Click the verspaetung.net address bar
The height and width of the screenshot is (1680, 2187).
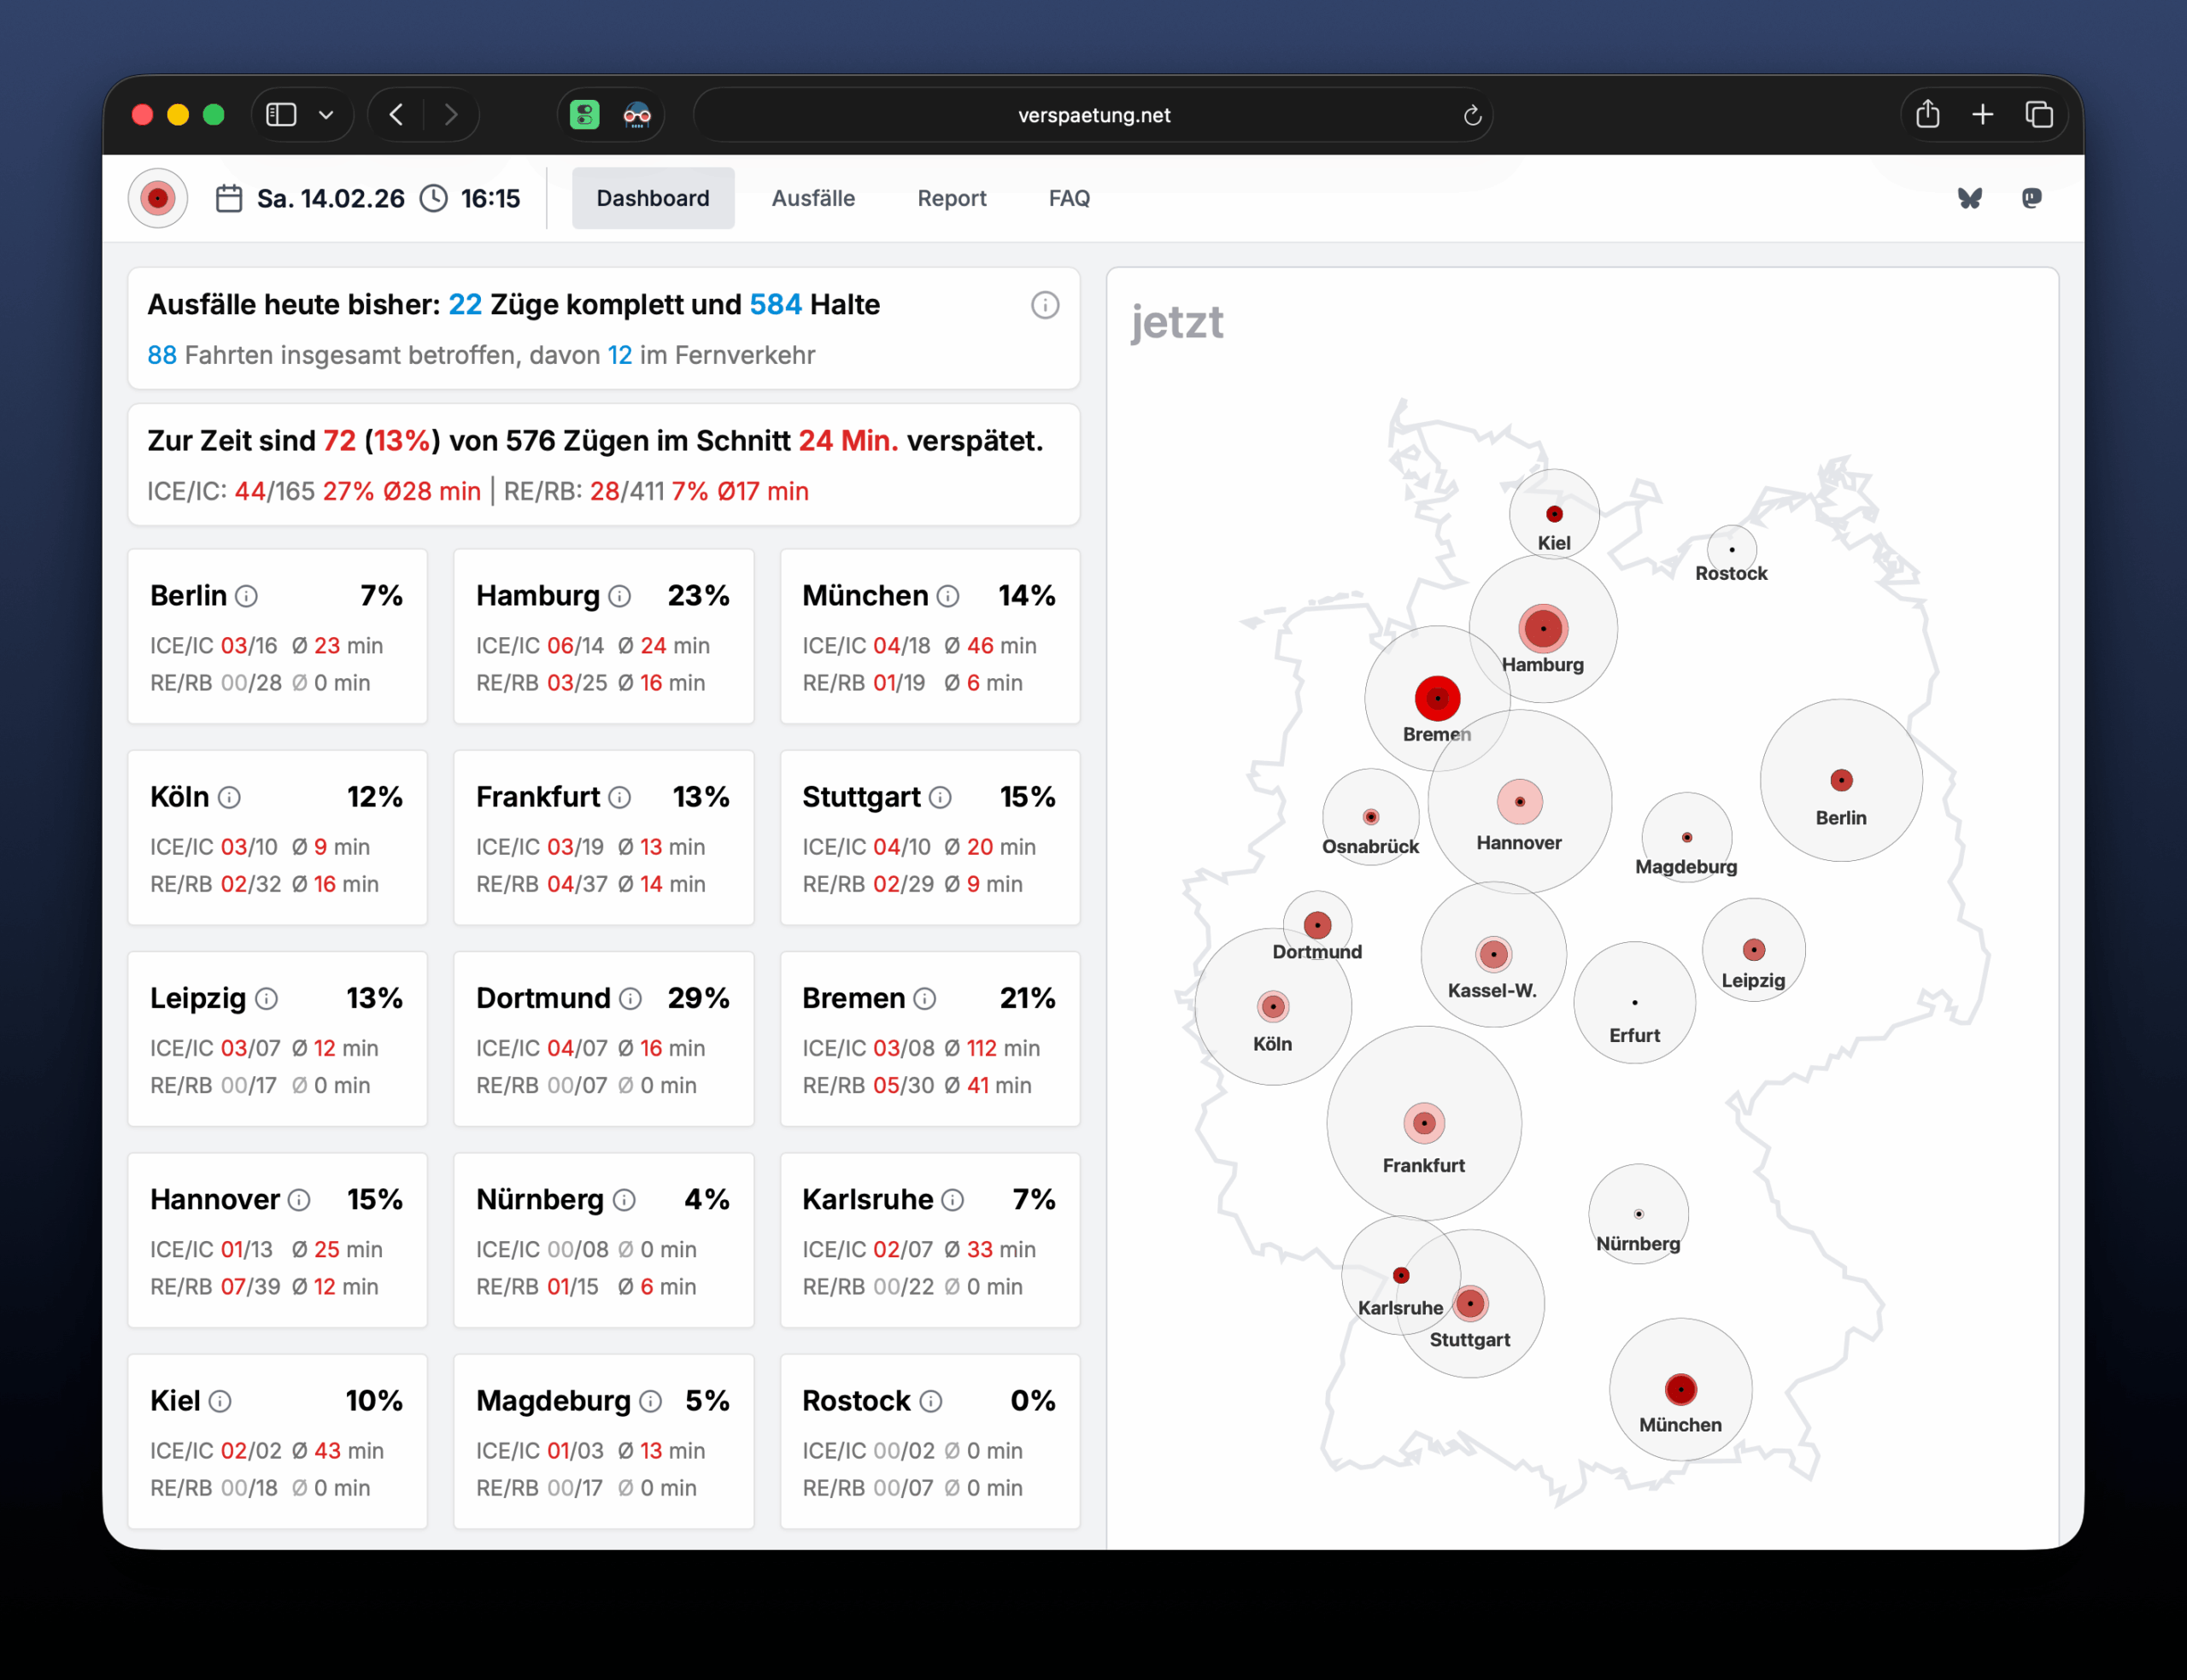tap(1093, 115)
